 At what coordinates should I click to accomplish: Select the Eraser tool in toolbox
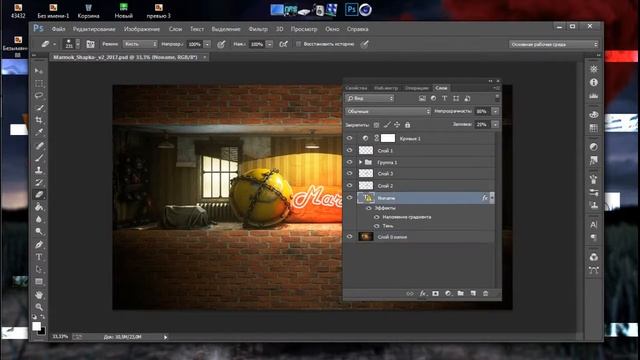pos(39,195)
